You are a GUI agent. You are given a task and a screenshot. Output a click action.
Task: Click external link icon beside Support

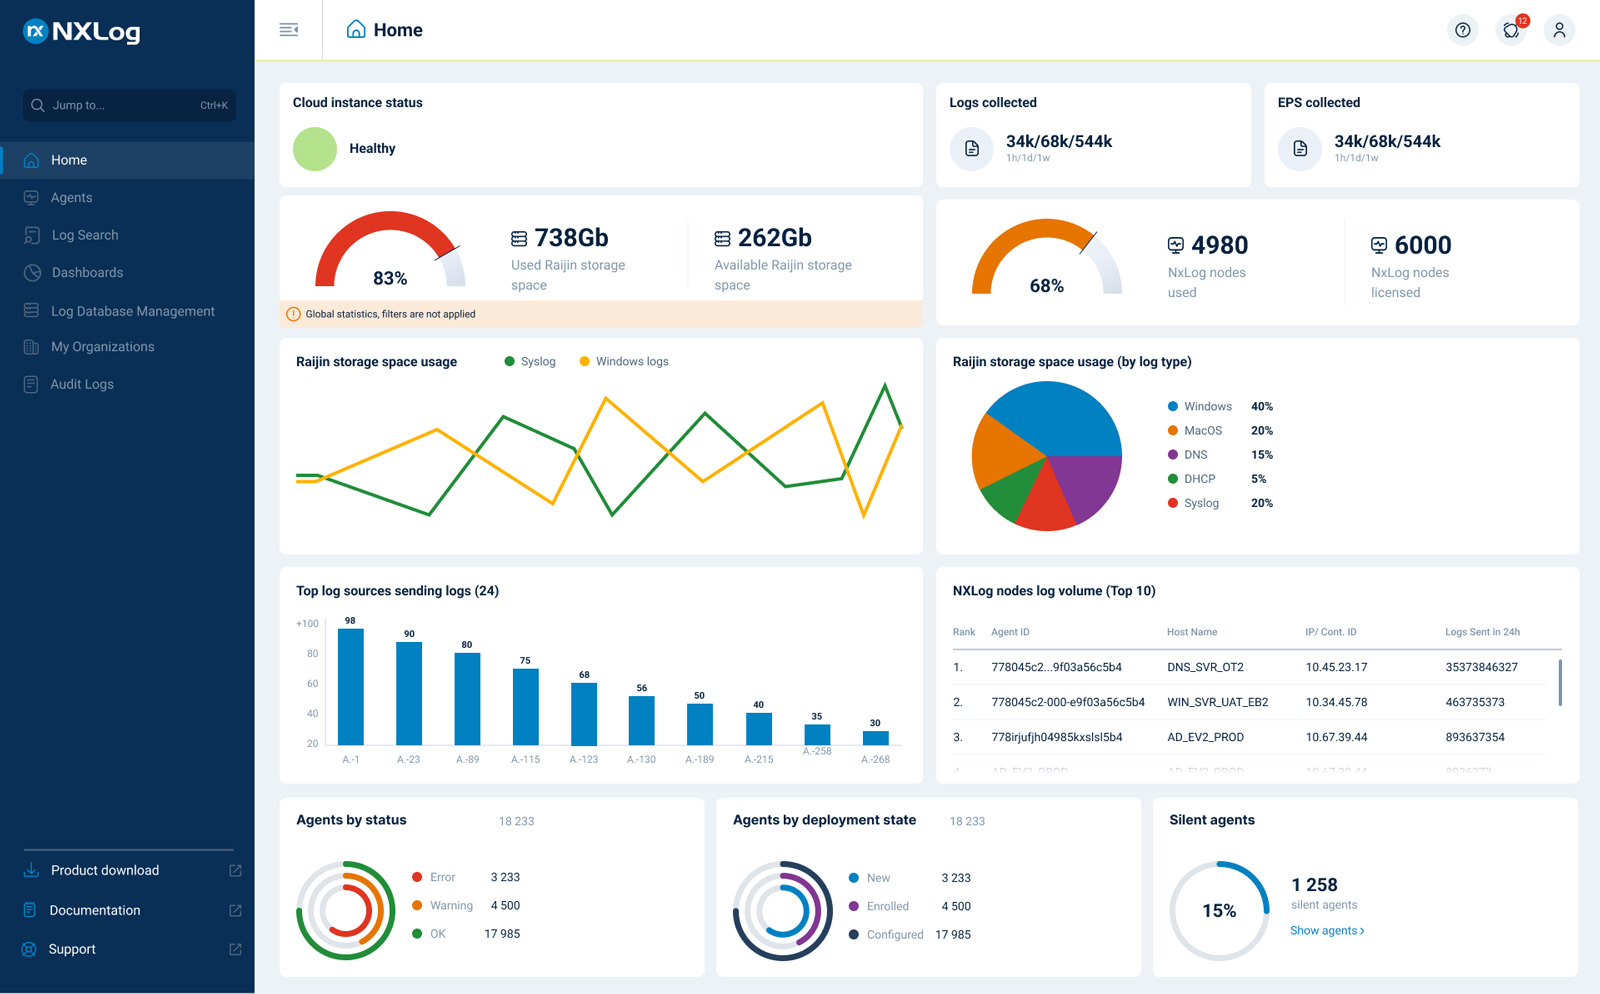[235, 949]
